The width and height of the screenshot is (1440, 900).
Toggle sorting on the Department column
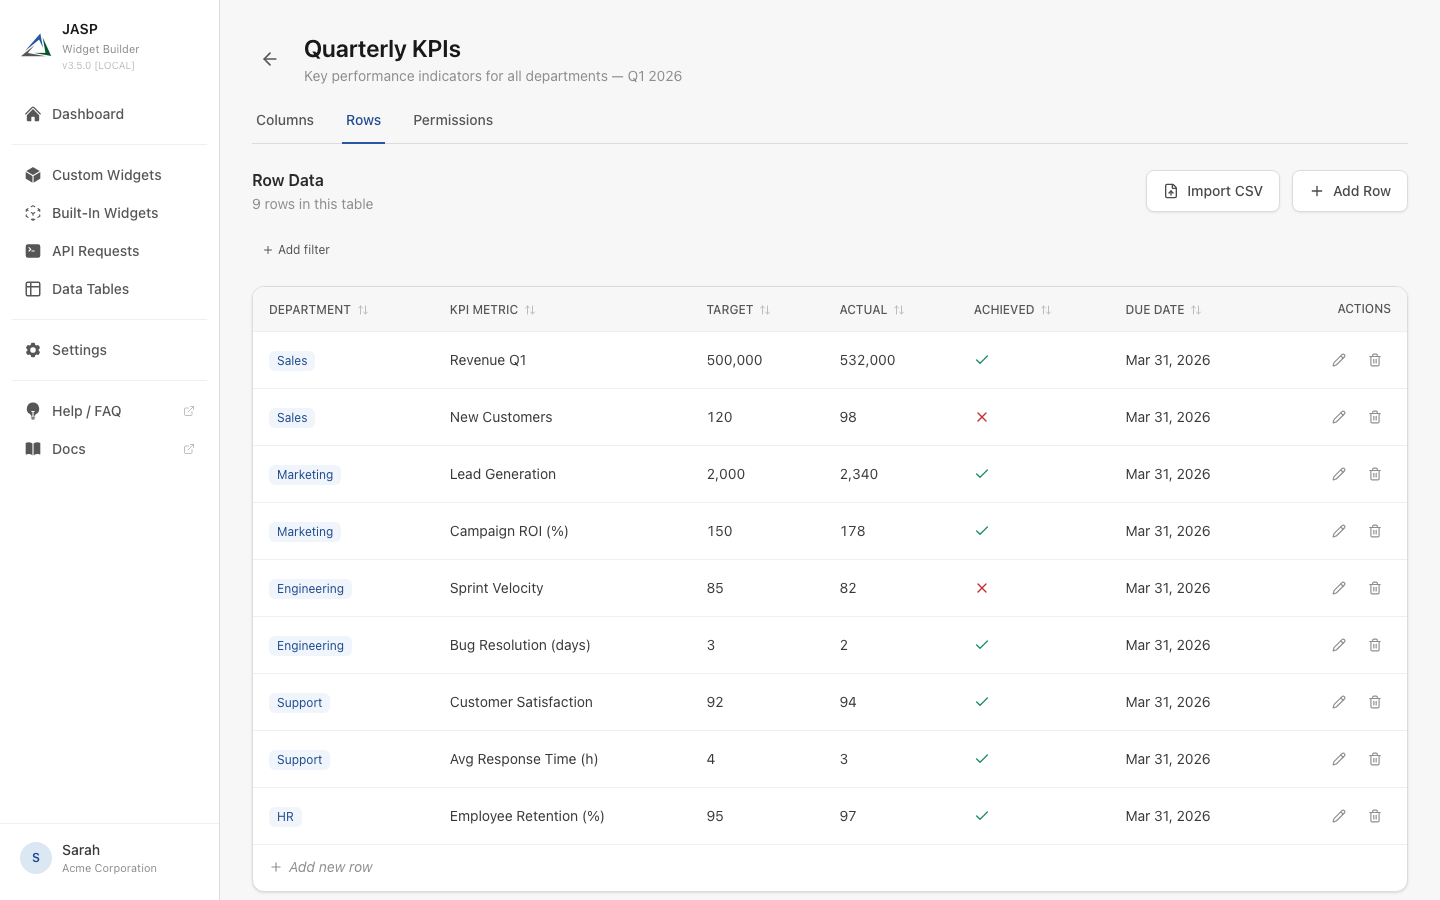click(363, 310)
